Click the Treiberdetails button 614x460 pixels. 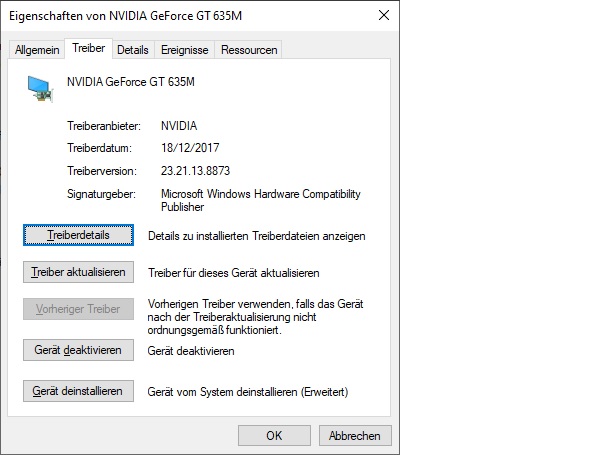coord(78,235)
